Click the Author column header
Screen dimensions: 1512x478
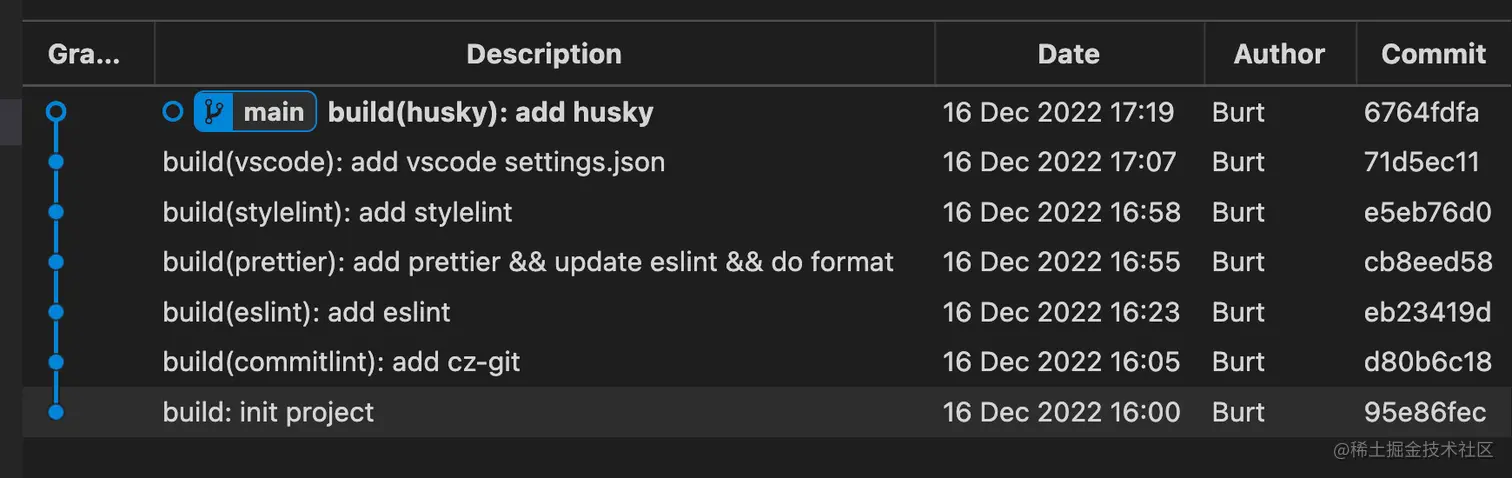[x=1279, y=54]
